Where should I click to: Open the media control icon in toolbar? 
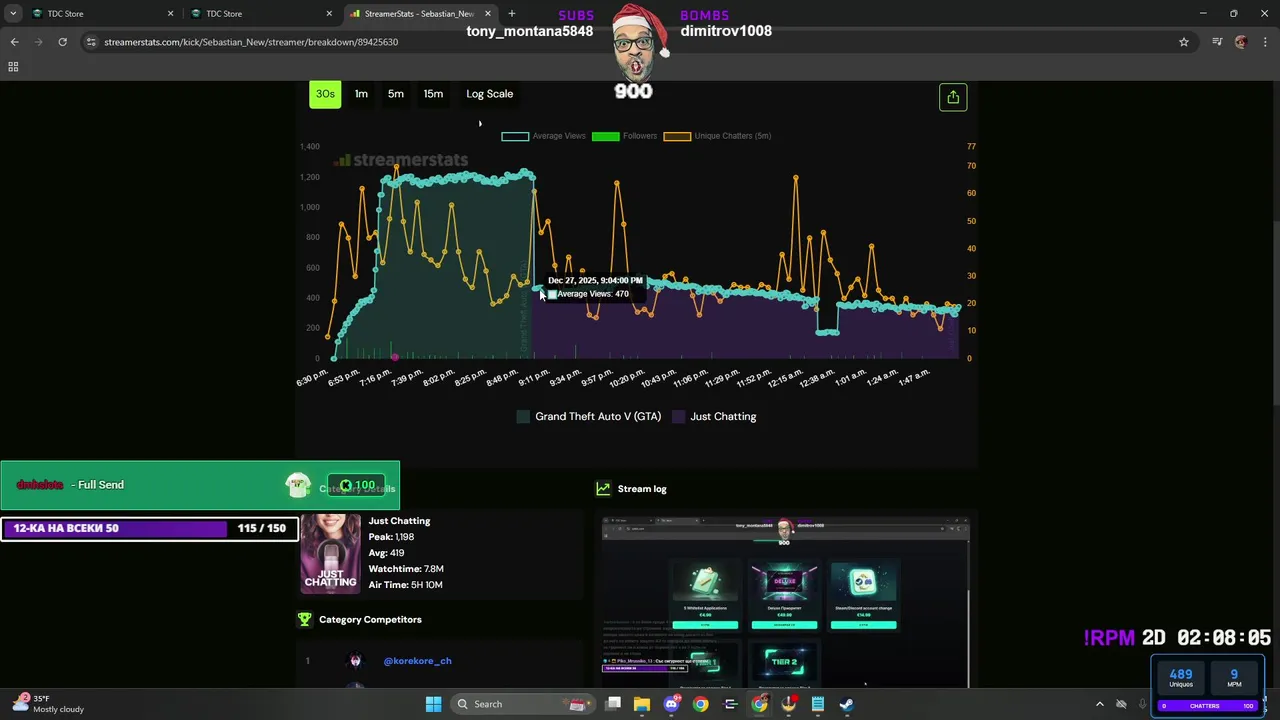pyautogui.click(x=1217, y=42)
